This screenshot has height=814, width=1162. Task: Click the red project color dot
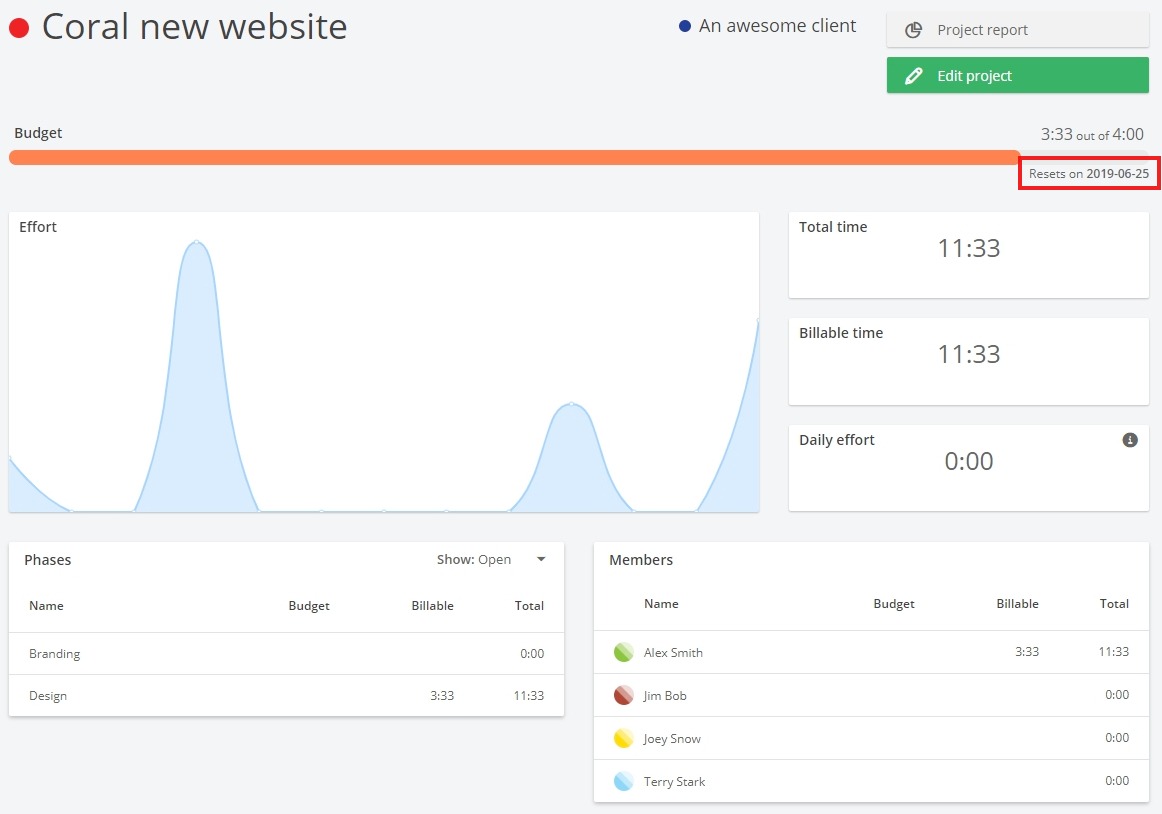coord(19,28)
